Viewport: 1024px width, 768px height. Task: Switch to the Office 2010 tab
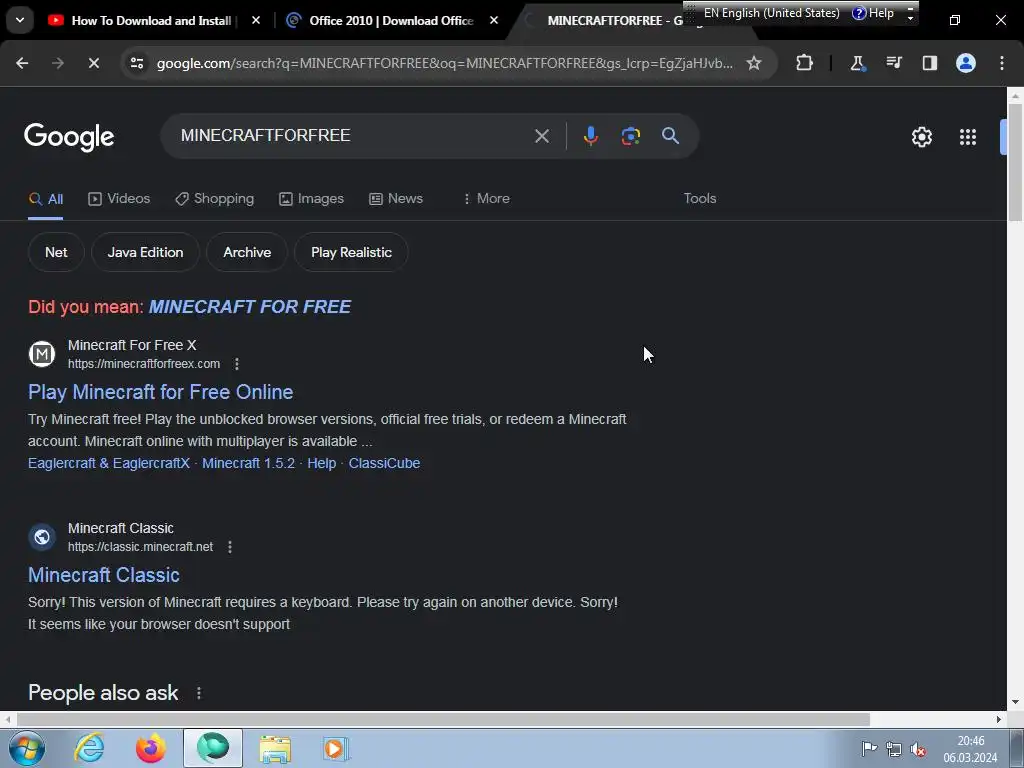pos(382,21)
